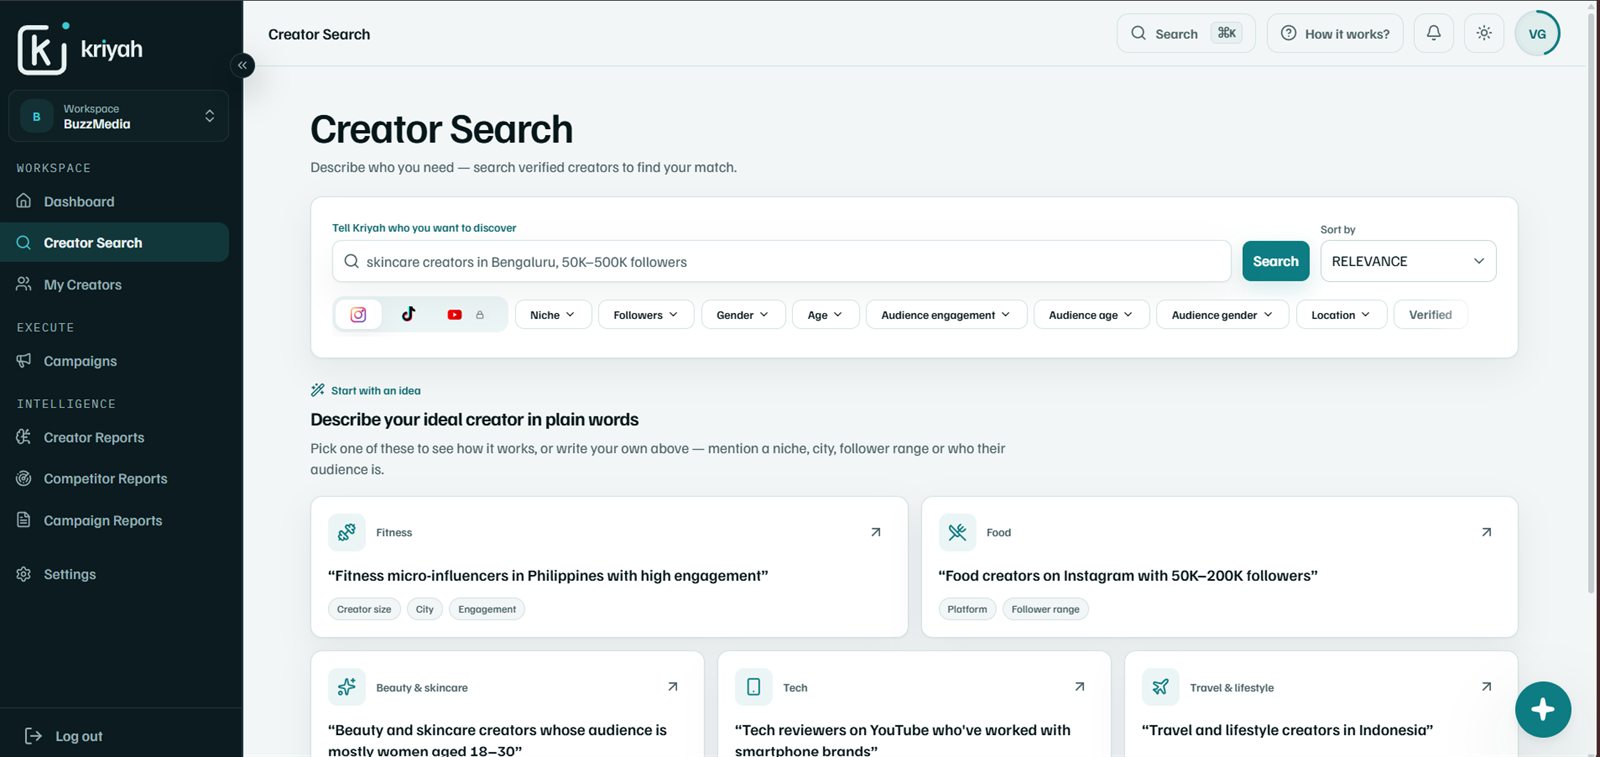Expand the Audience gender filter dropdown
The width and height of the screenshot is (1600, 757).
point(1222,315)
